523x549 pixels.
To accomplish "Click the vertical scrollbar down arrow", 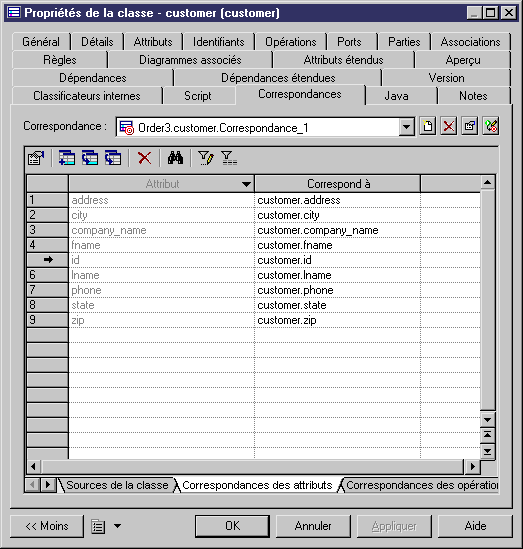I will (487, 419).
